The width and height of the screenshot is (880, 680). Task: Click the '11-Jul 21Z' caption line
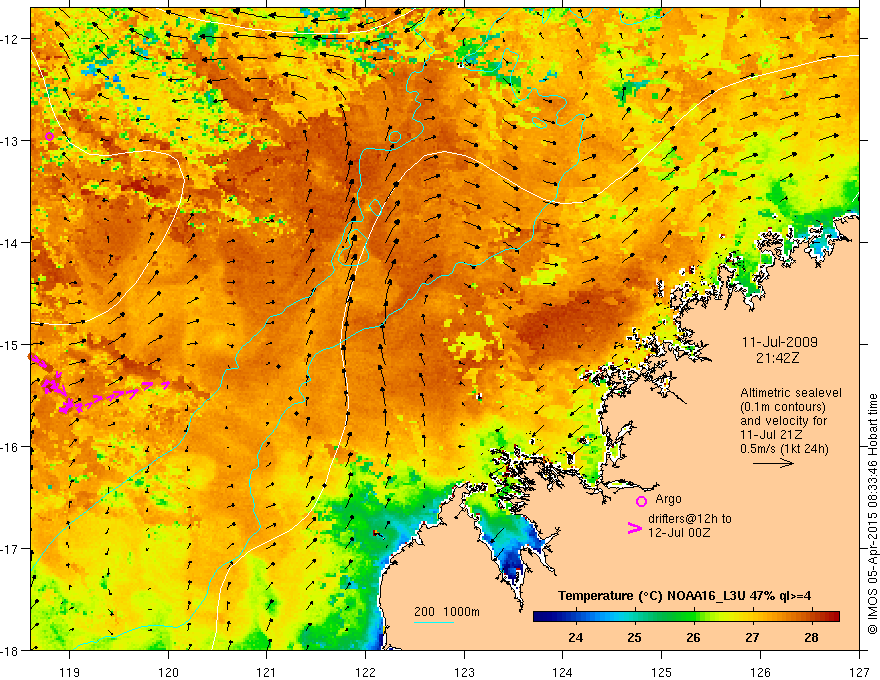tap(771, 434)
